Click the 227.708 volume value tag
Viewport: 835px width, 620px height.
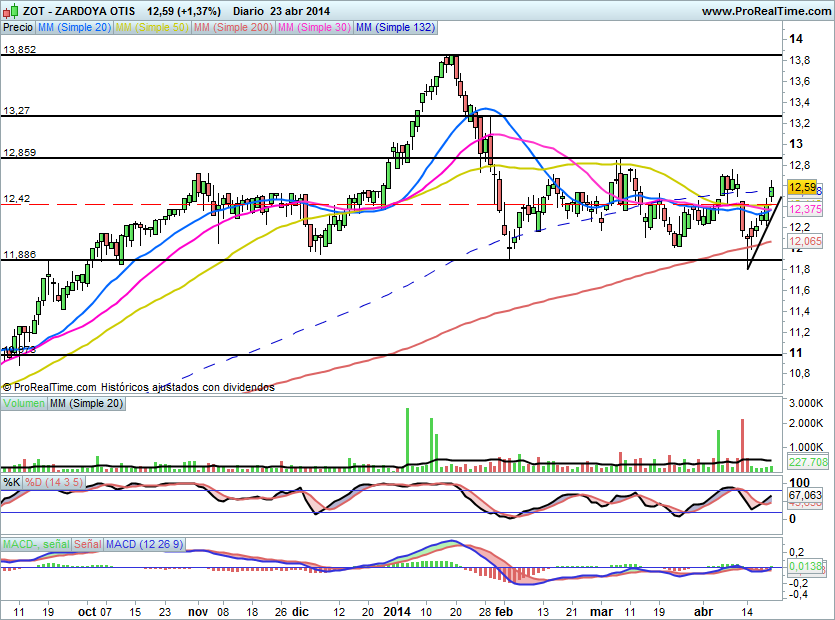click(808, 462)
